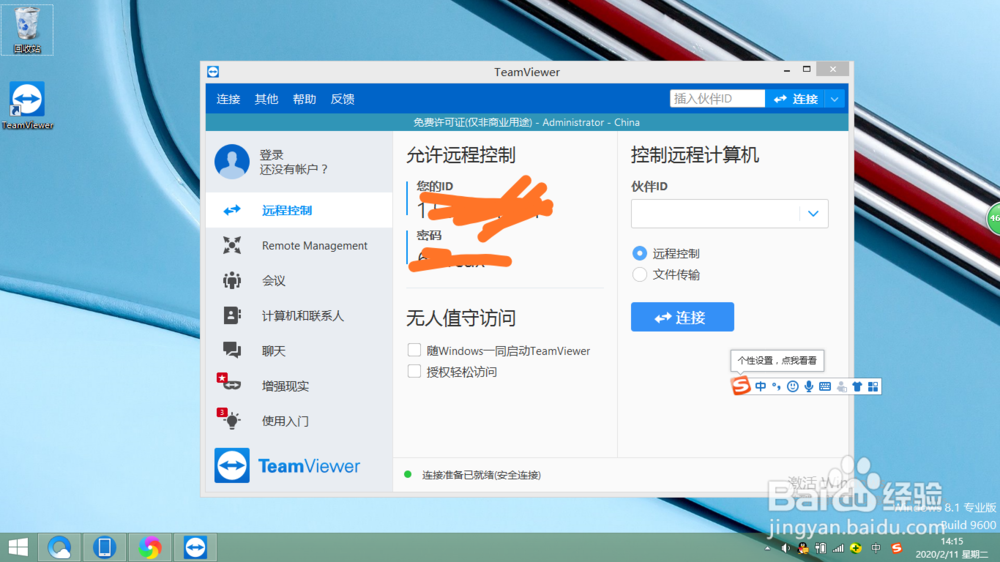This screenshot has width=1000, height=562.
Task: Open the 帮助 menu
Action: coord(304,99)
